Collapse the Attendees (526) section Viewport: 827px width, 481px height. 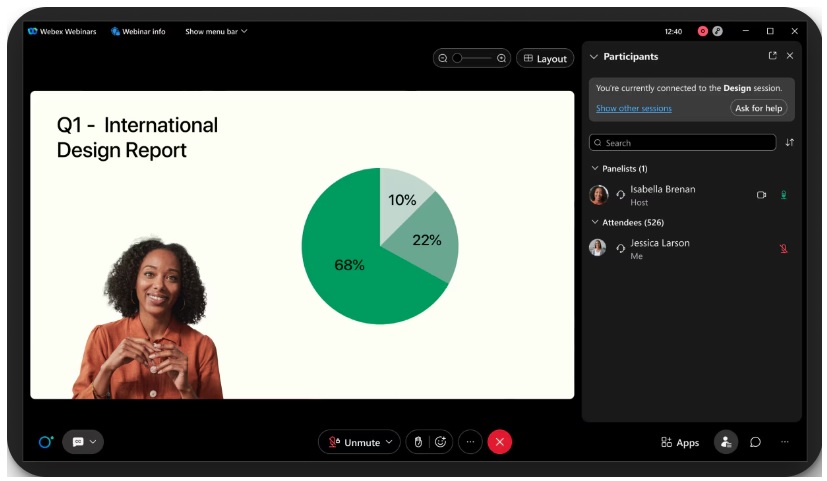(595, 222)
